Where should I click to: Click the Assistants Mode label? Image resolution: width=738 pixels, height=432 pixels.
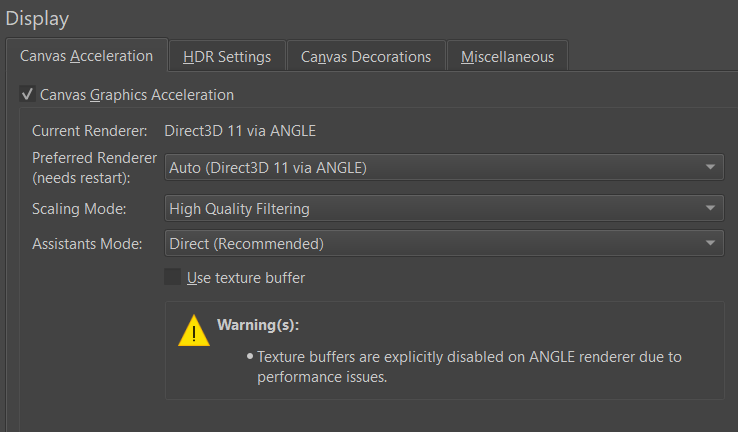point(87,243)
